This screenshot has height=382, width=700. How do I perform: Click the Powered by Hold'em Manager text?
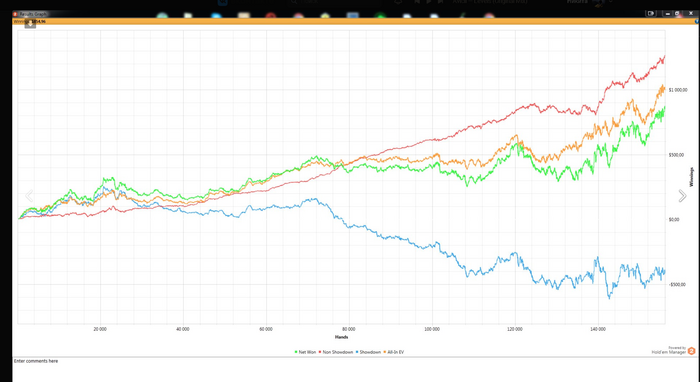(669, 350)
